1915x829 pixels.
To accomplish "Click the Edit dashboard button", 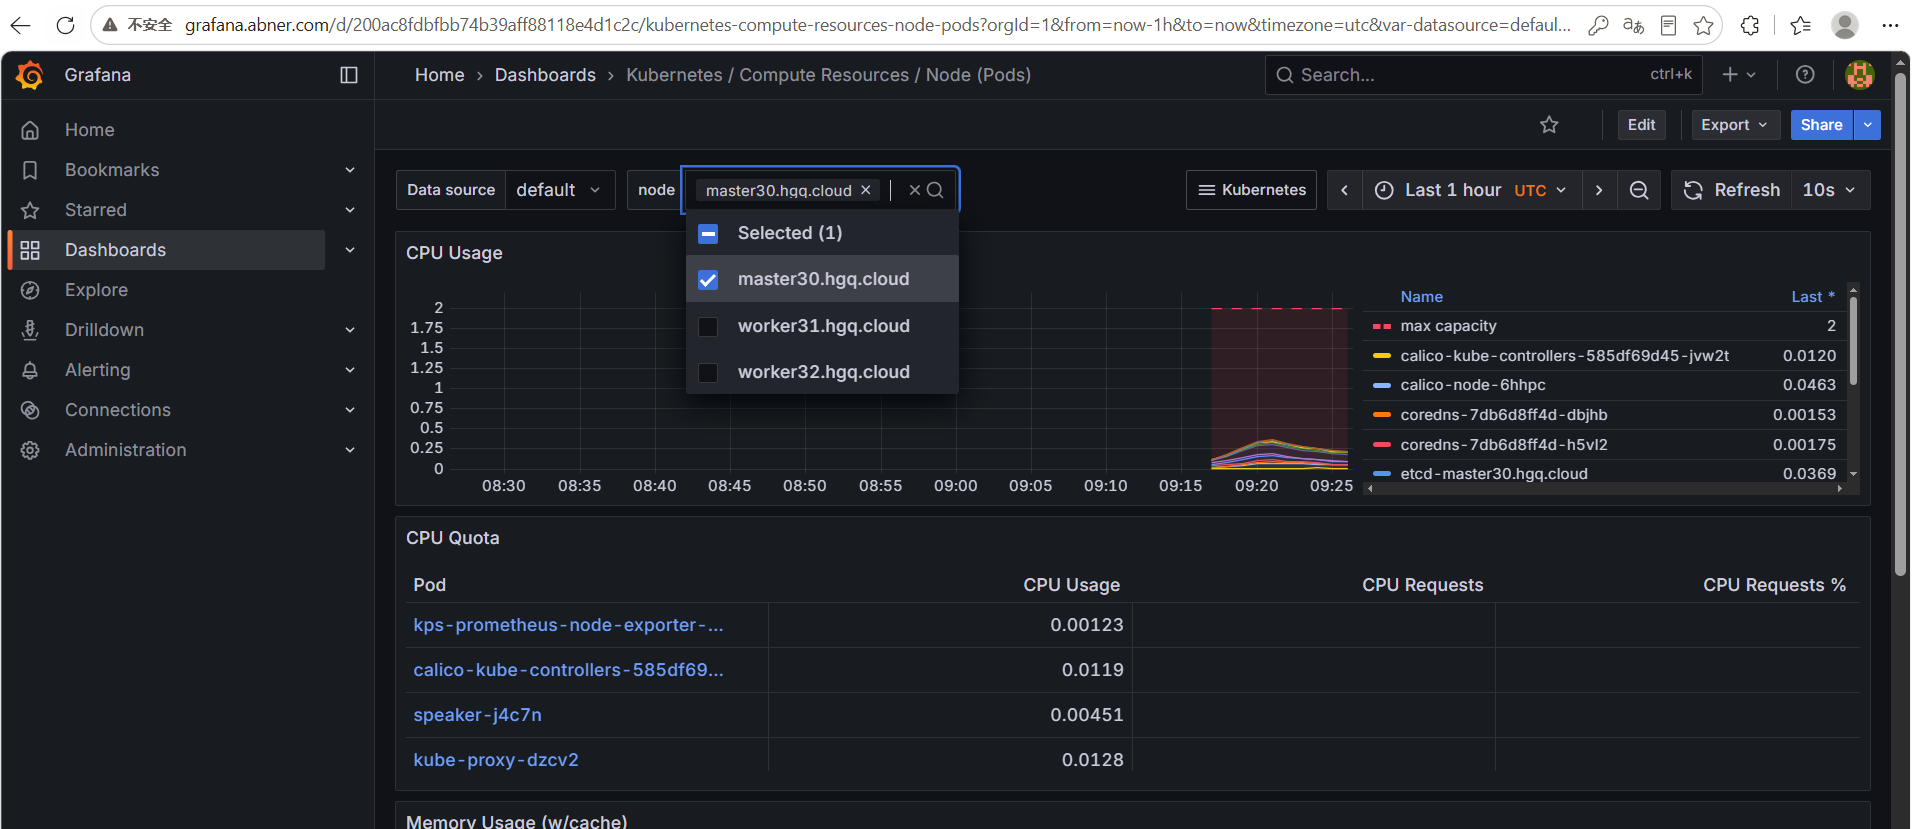I will (1642, 125).
